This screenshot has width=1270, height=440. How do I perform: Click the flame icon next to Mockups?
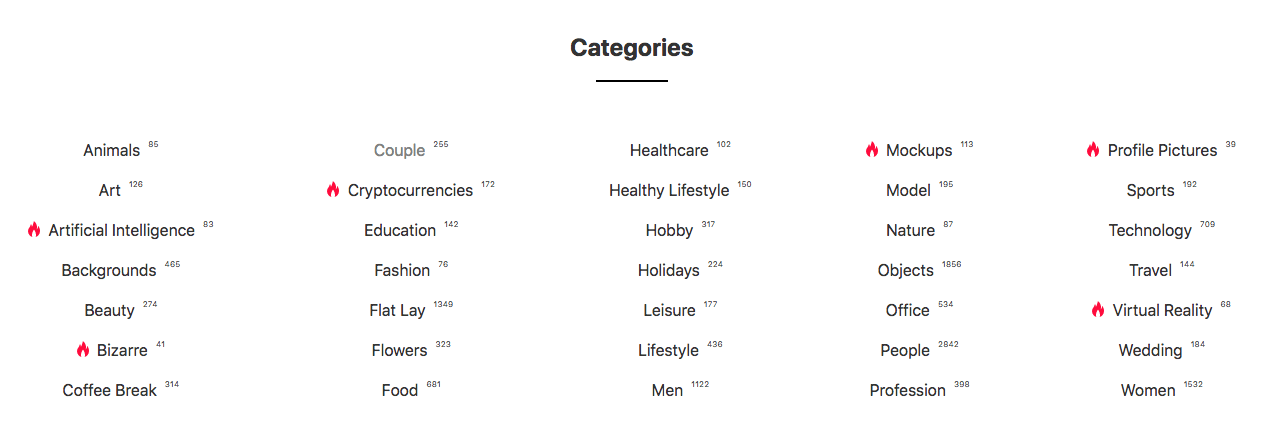click(872, 150)
